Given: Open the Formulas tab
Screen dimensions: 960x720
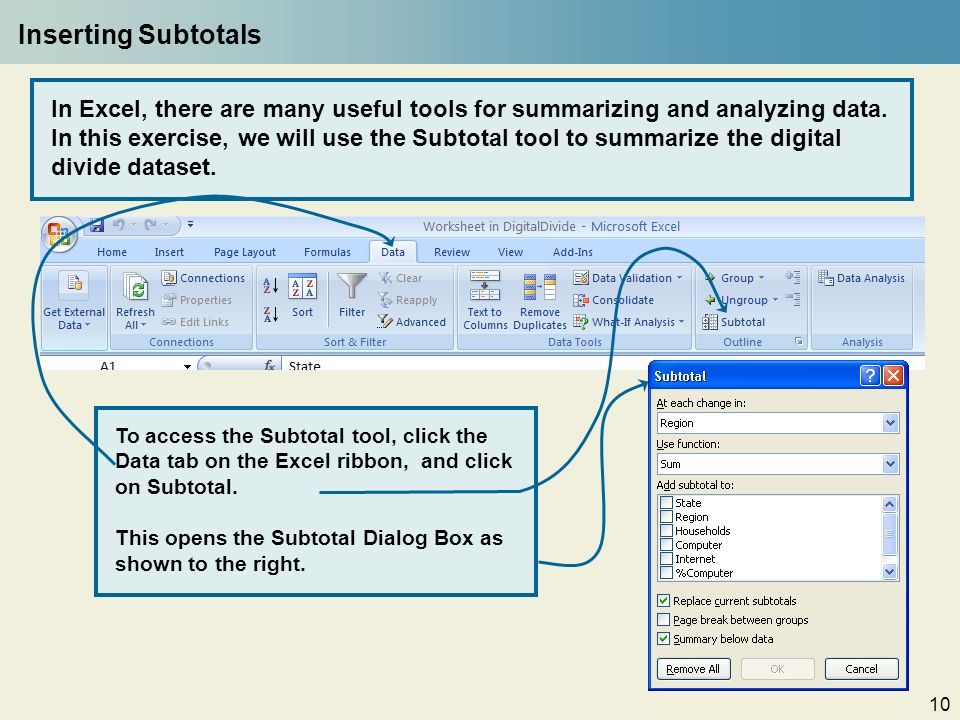Looking at the screenshot, I should [x=328, y=252].
